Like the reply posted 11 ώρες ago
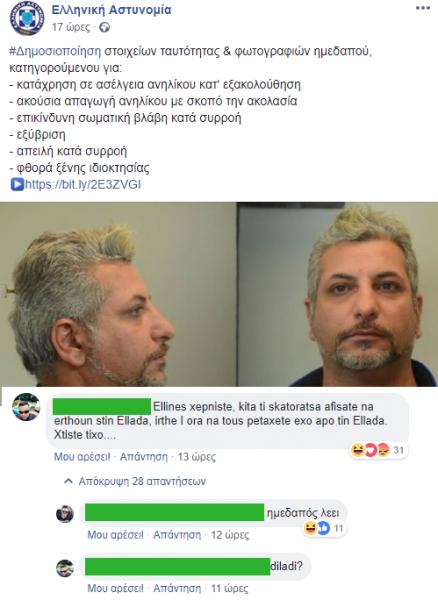The height and width of the screenshot is (600, 438). tap(115, 589)
